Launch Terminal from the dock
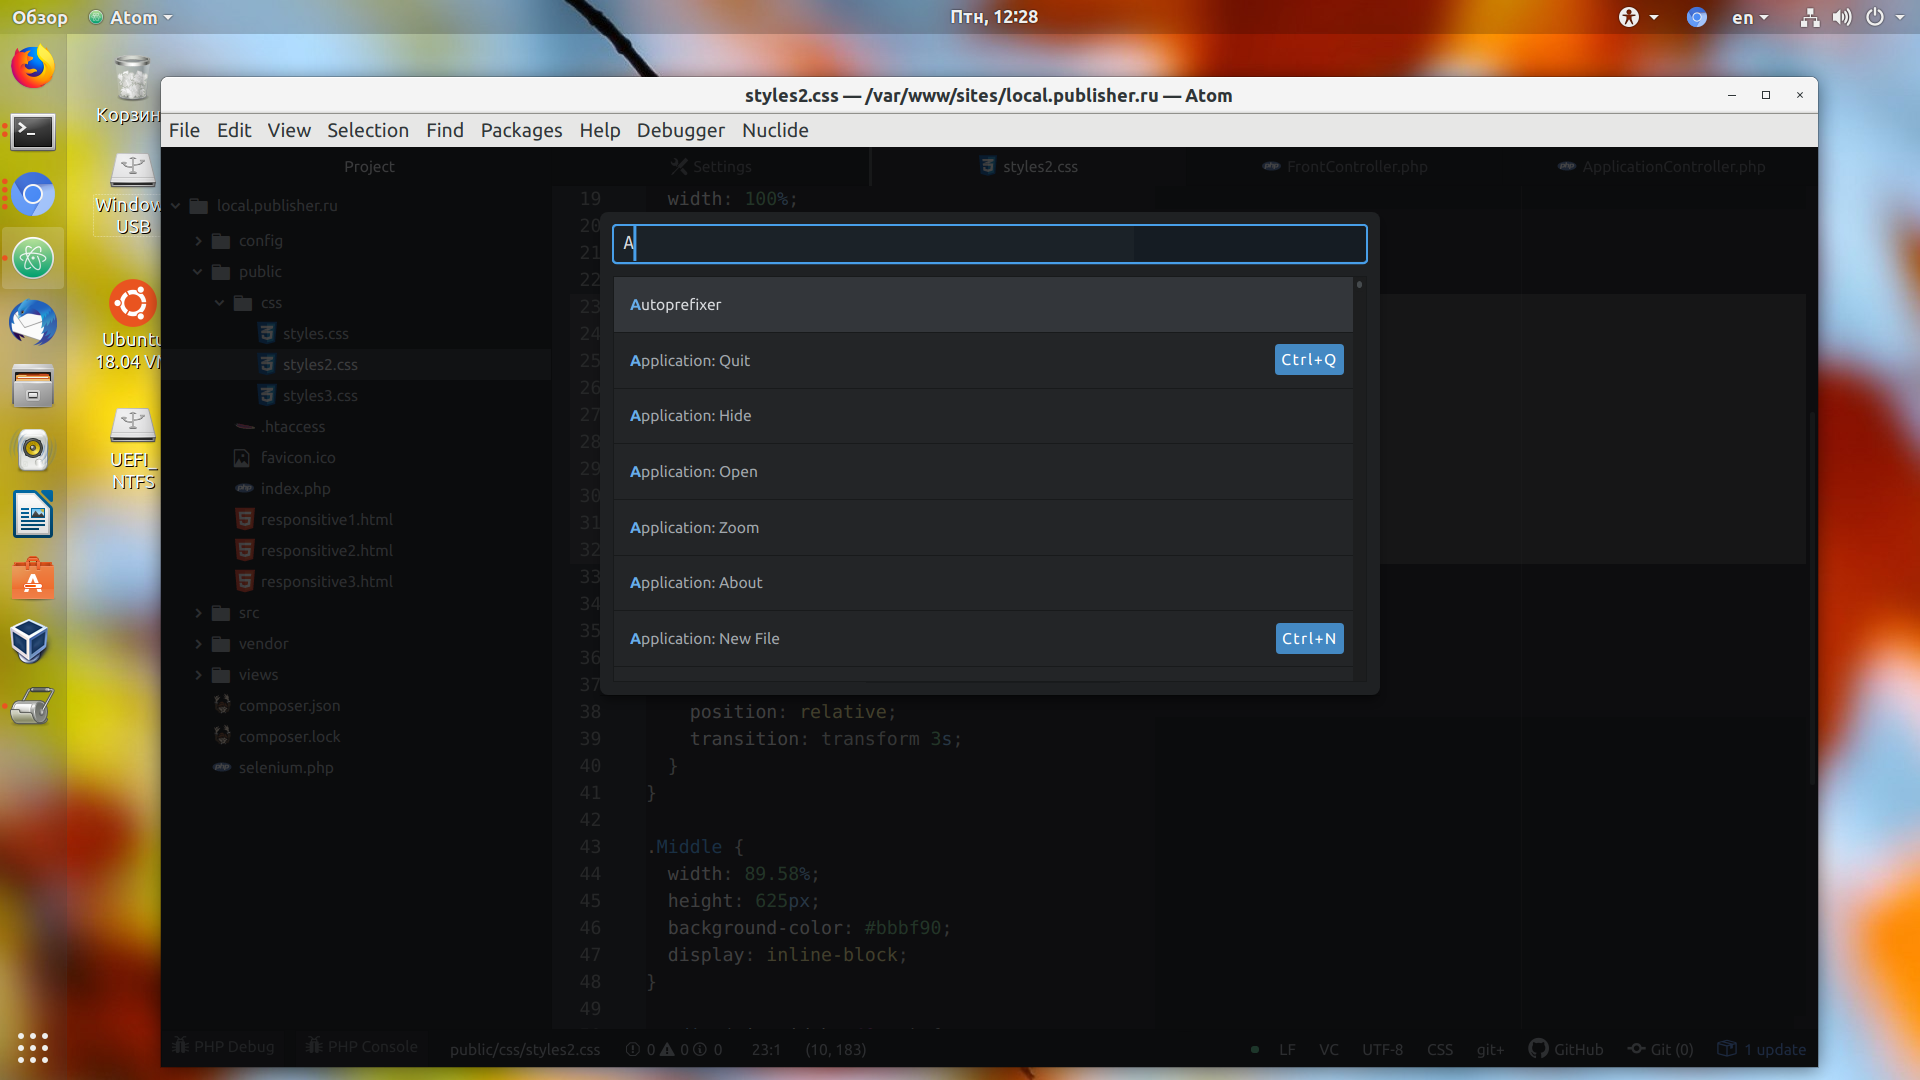 (33, 131)
